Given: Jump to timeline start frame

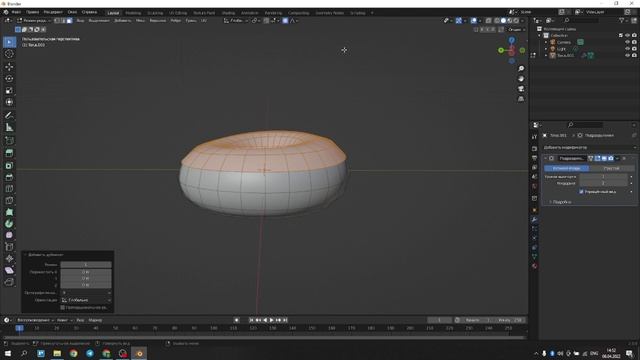Looking at the screenshot, I should 251,320.
